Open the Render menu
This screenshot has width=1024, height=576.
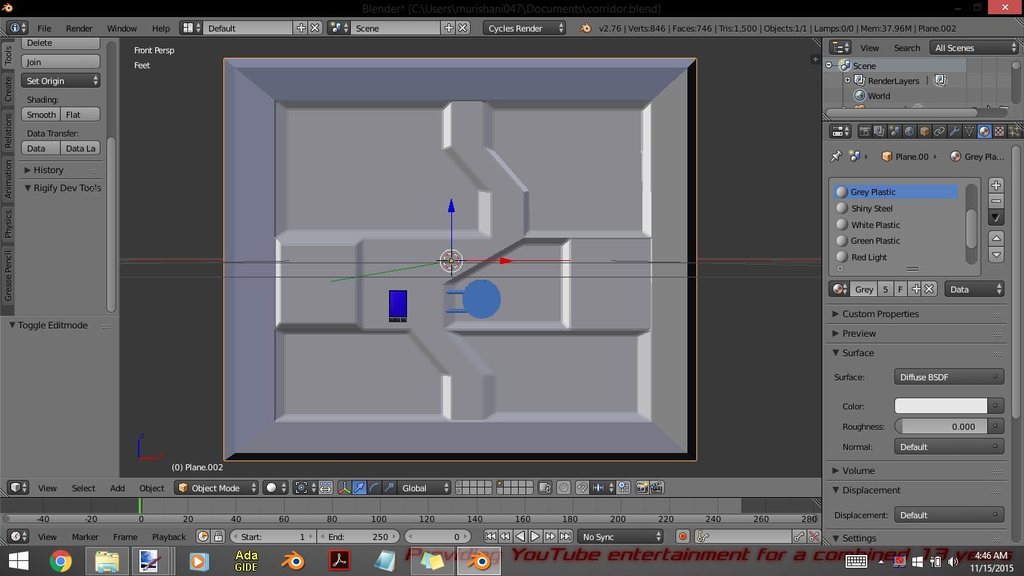(x=79, y=28)
